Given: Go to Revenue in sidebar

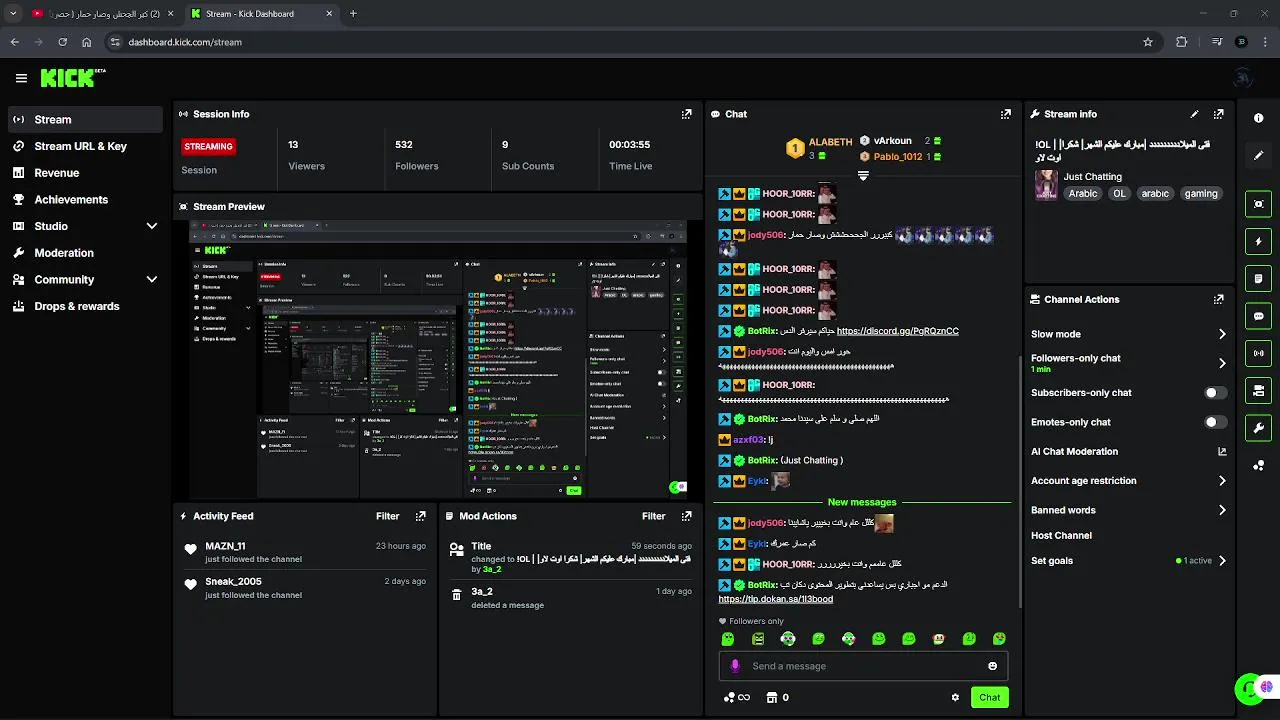Looking at the screenshot, I should pyautogui.click(x=85, y=173).
